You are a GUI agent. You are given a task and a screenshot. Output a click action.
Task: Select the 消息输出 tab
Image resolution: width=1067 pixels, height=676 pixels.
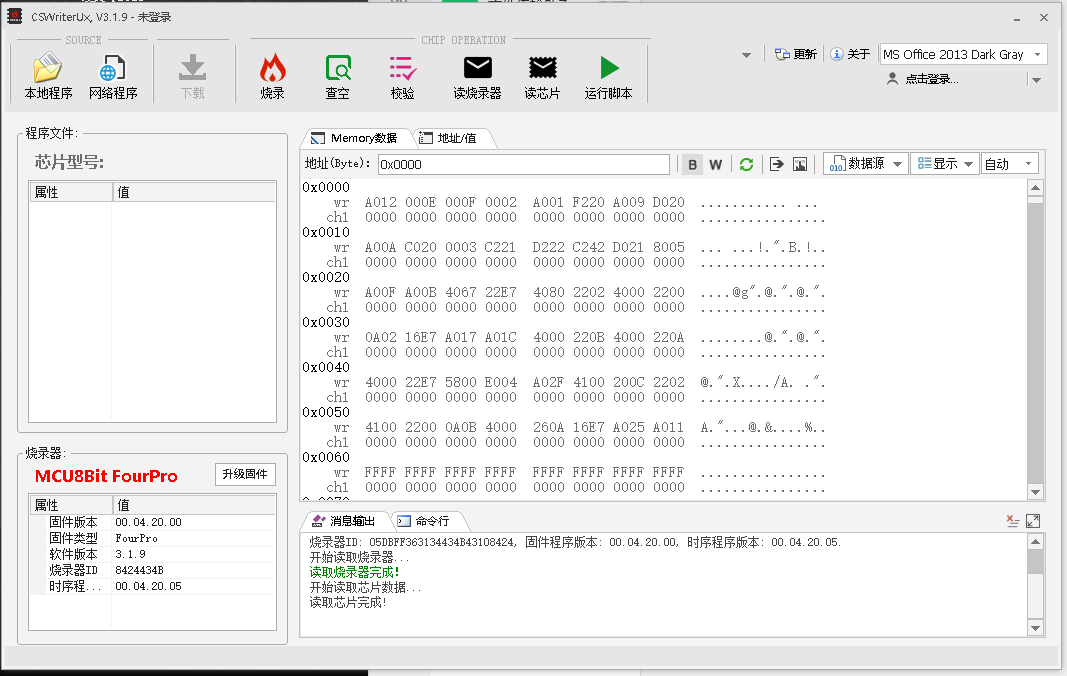pos(344,521)
